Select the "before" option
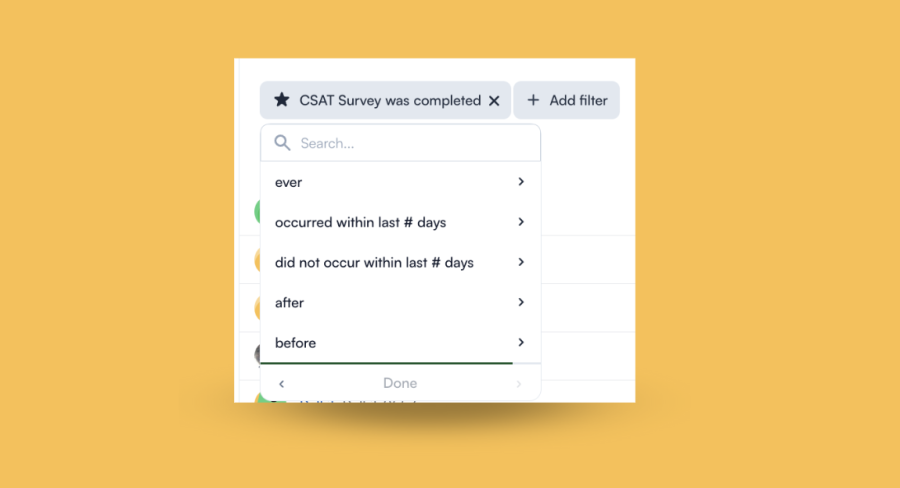 (x=401, y=343)
